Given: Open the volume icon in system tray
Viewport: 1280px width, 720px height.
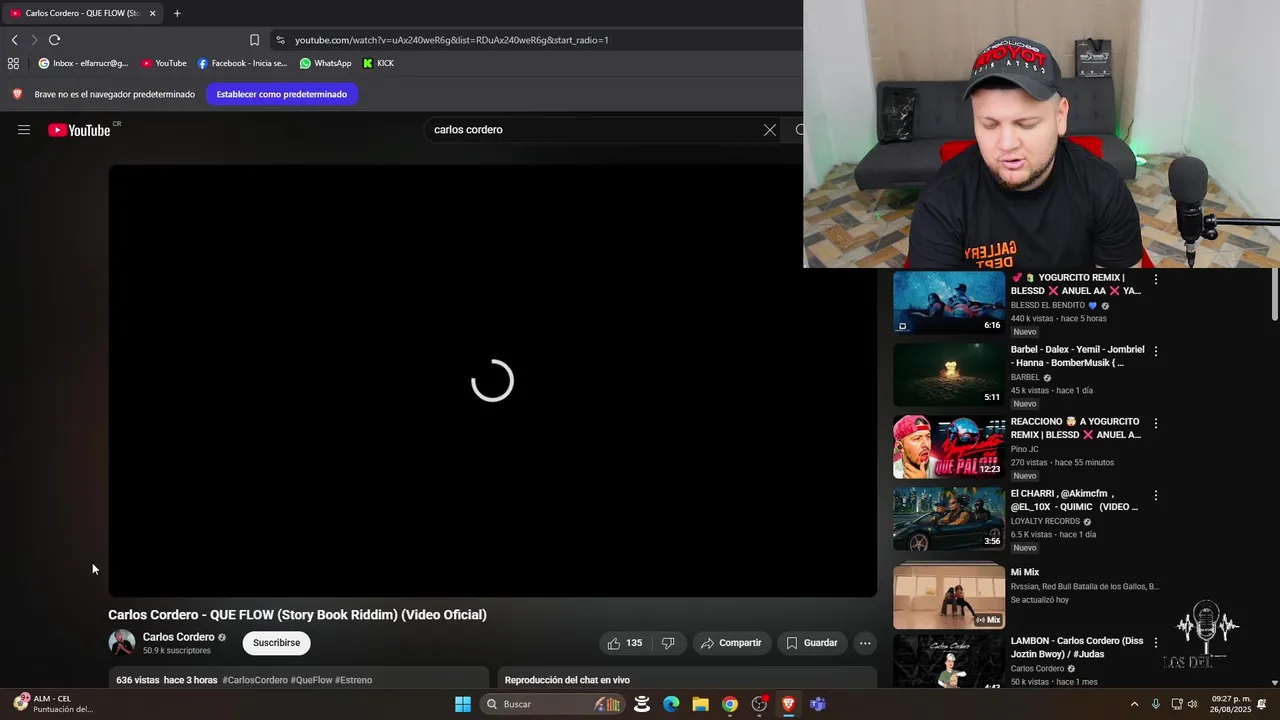Looking at the screenshot, I should pos(1192,704).
